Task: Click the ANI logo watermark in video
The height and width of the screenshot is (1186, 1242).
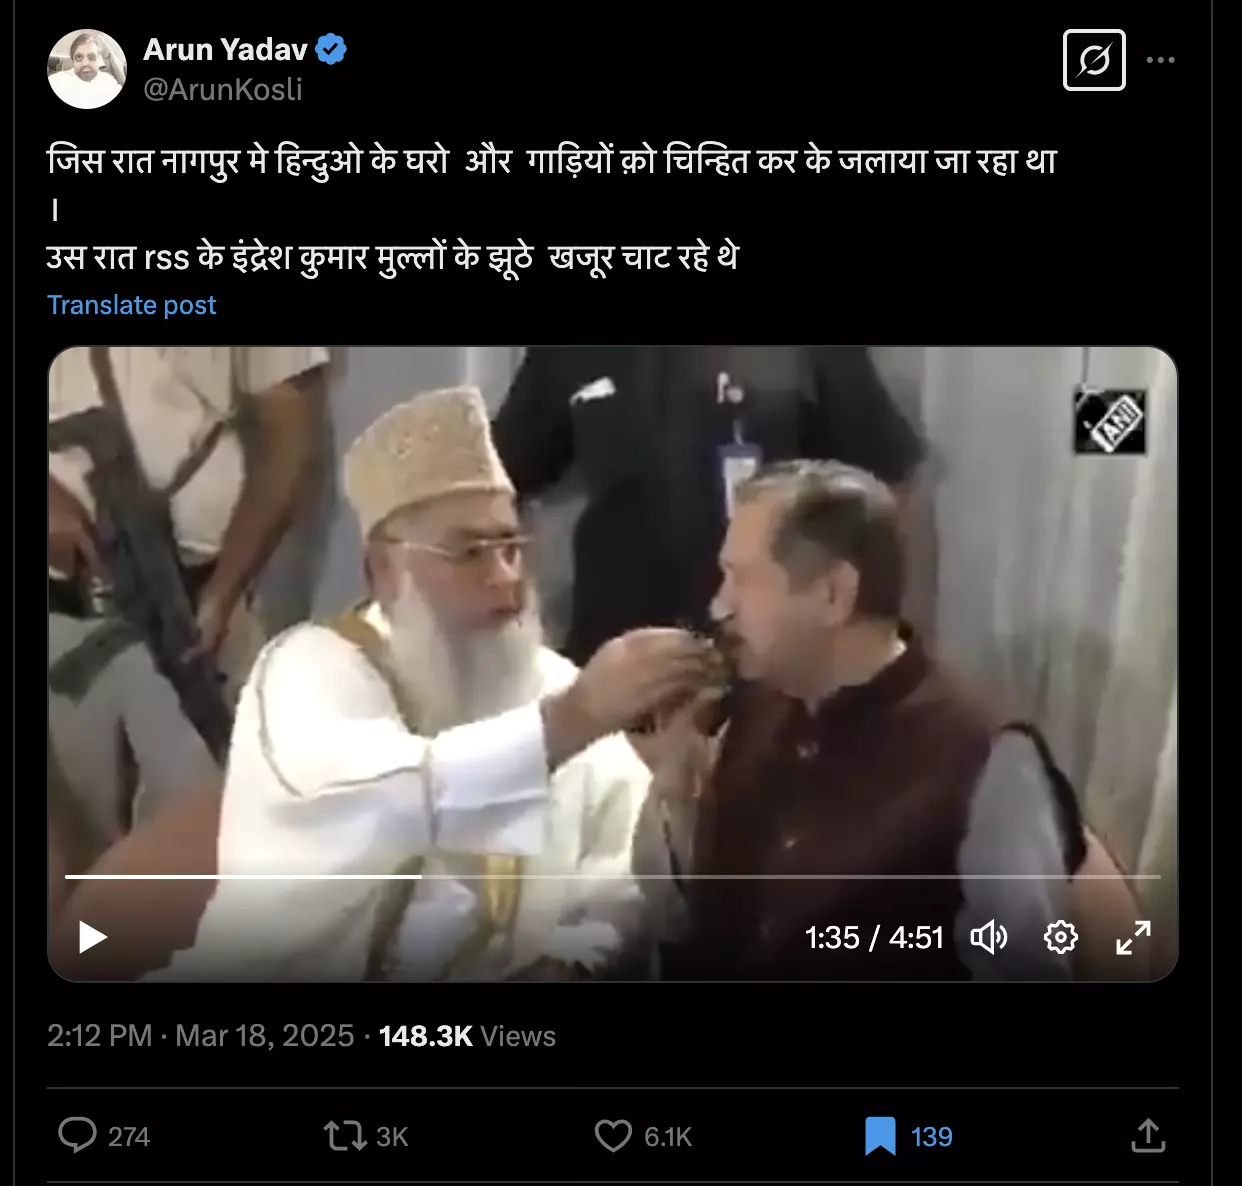Action: pos(1109,420)
